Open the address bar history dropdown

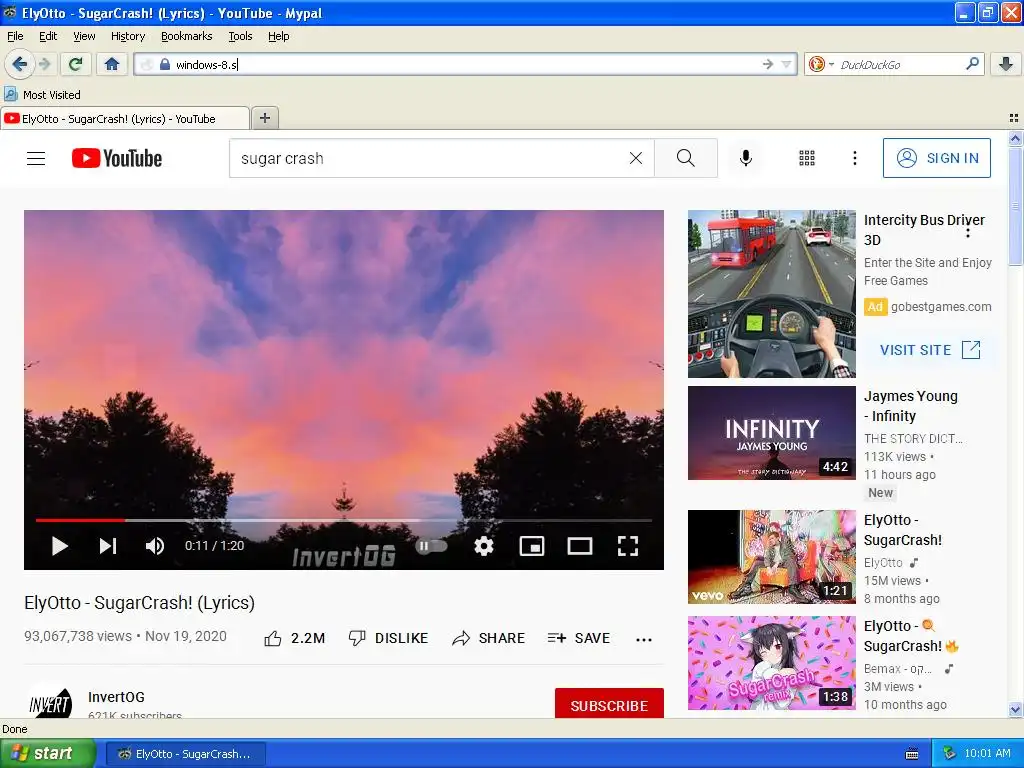point(786,64)
